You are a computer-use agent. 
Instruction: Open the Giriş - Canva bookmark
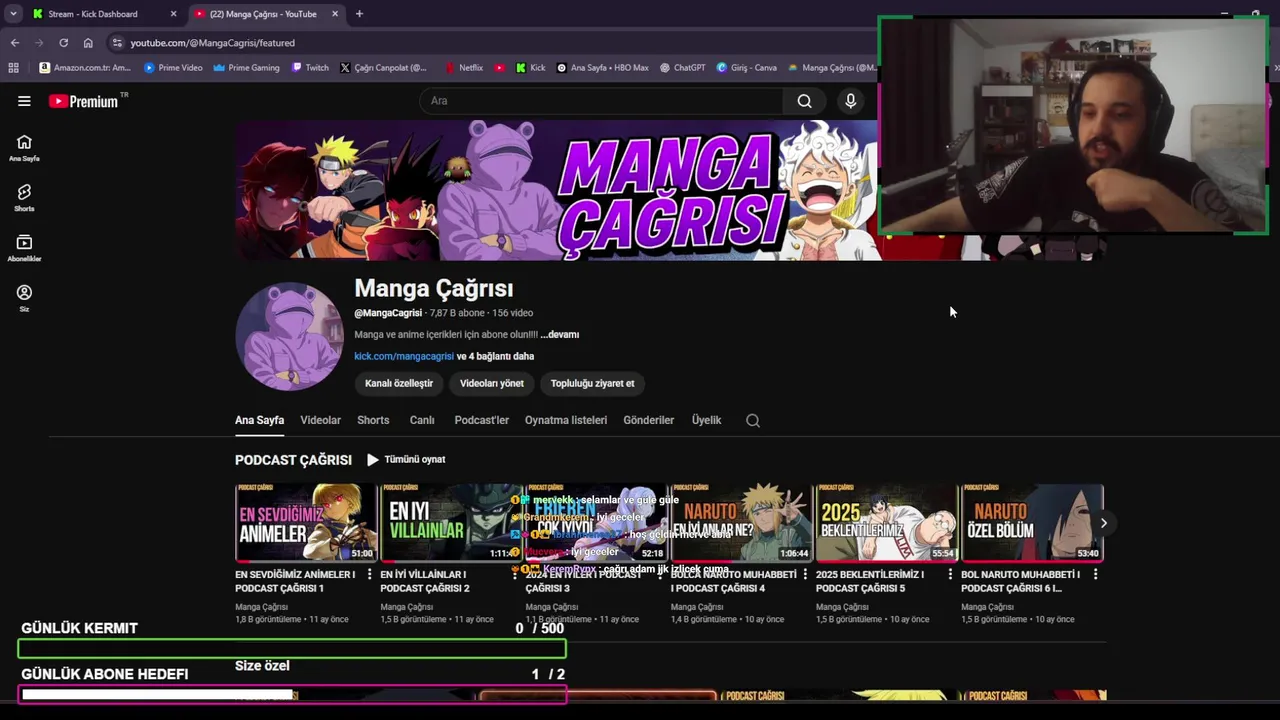click(746, 68)
